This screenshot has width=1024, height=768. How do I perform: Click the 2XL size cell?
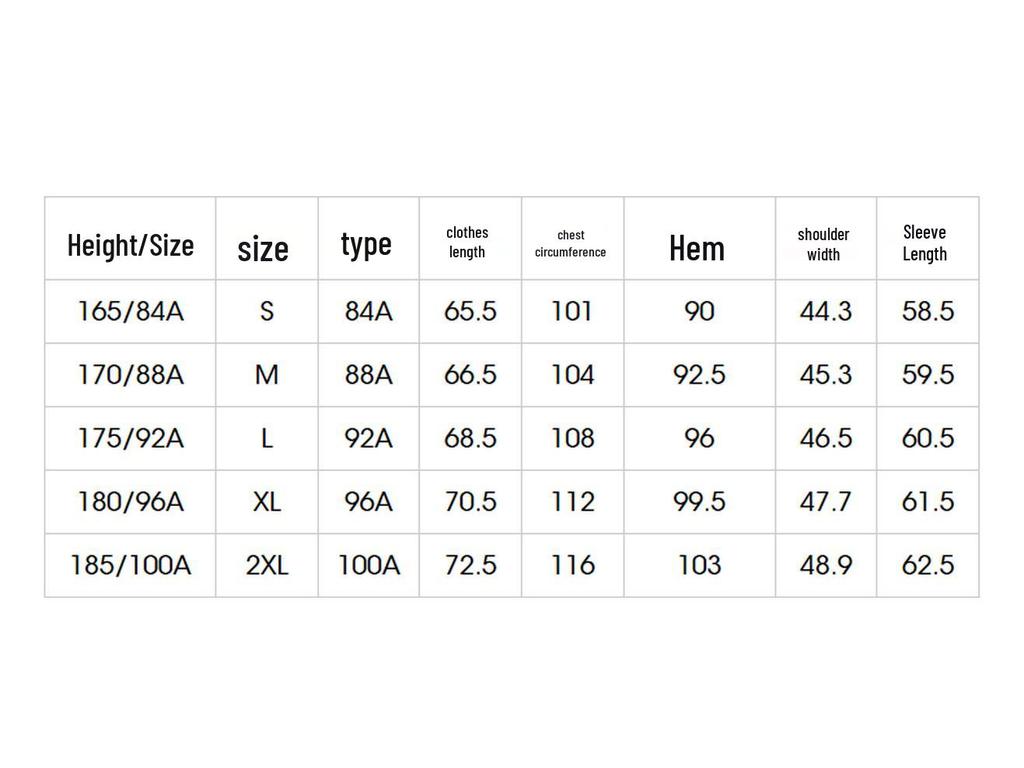[267, 565]
